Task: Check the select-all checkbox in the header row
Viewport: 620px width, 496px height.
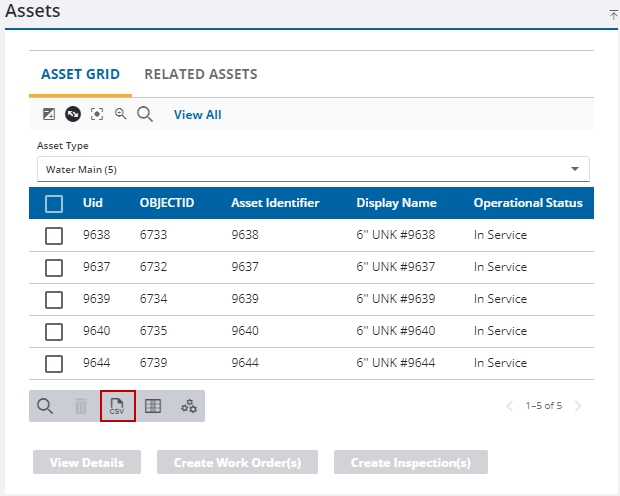Action: coord(54,203)
